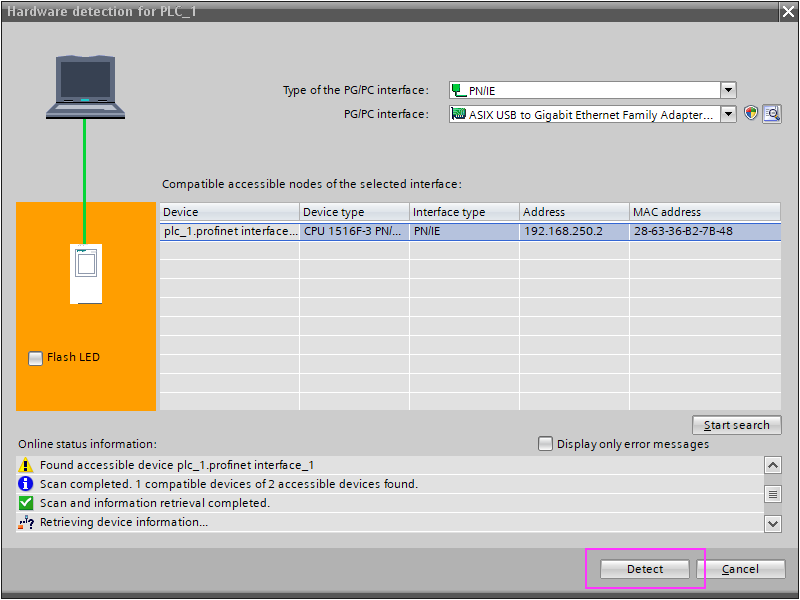Click the green checkmark status icon
Image resolution: width=800 pixels, height=600 pixels.
pyautogui.click(x=25, y=503)
